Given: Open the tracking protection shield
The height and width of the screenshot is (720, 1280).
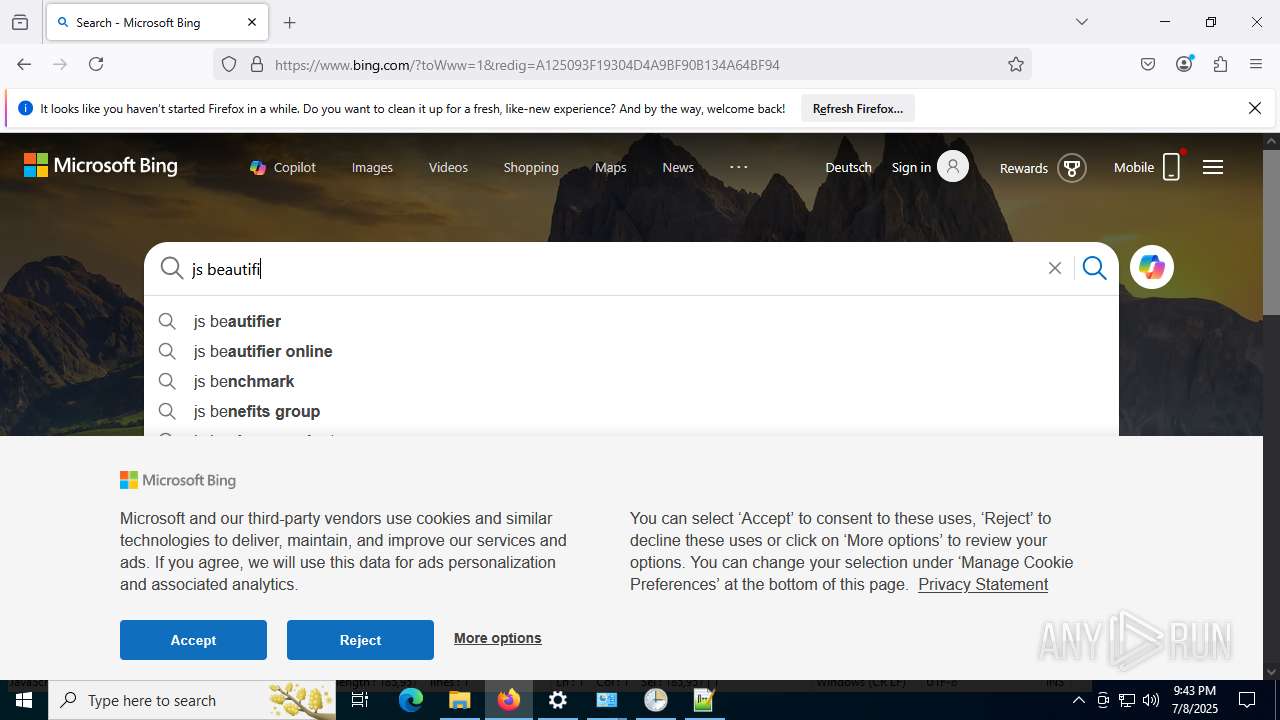Looking at the screenshot, I should coord(229,64).
